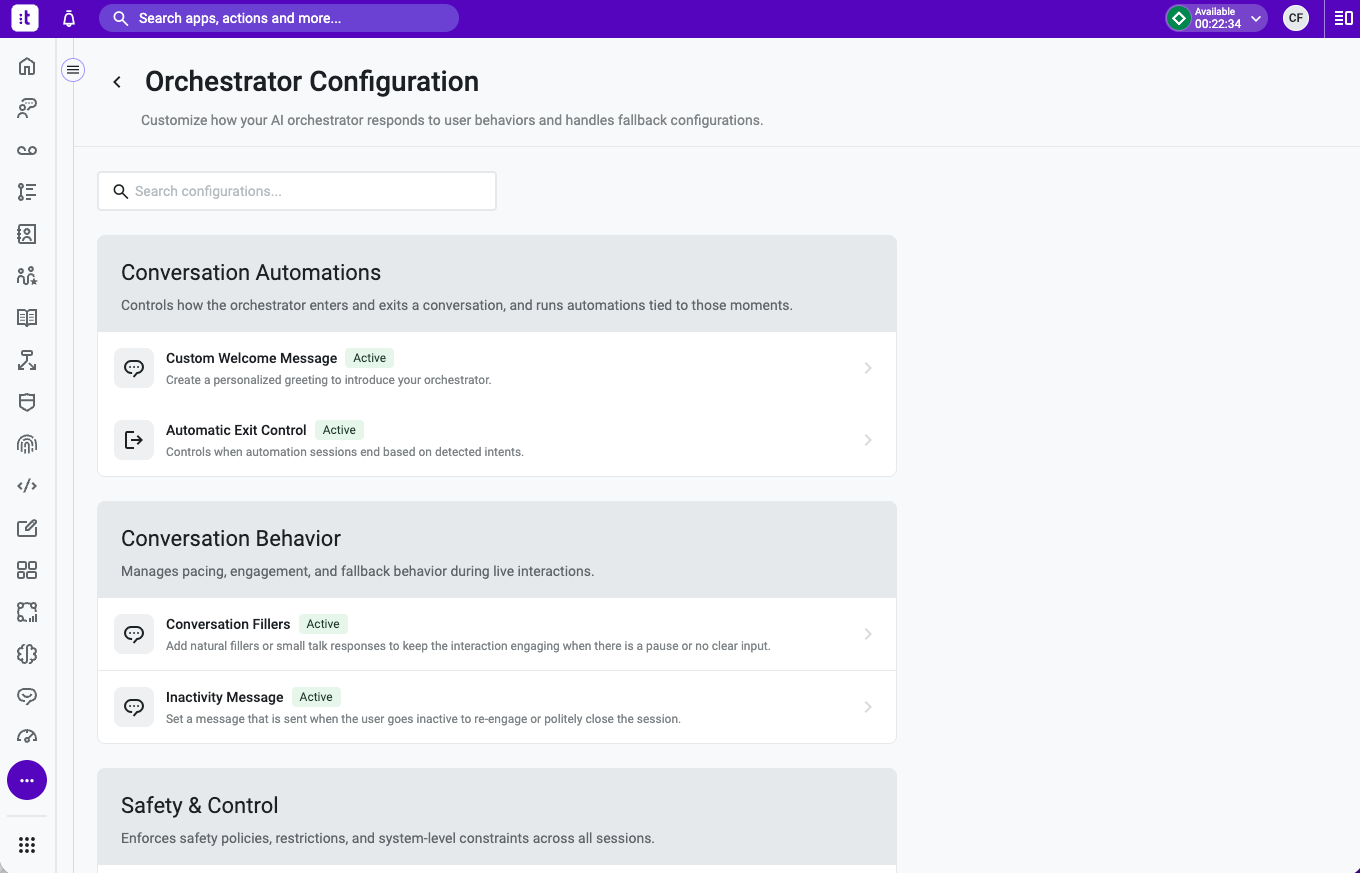Toggle the sidebar collapse hamburger button

(73, 70)
